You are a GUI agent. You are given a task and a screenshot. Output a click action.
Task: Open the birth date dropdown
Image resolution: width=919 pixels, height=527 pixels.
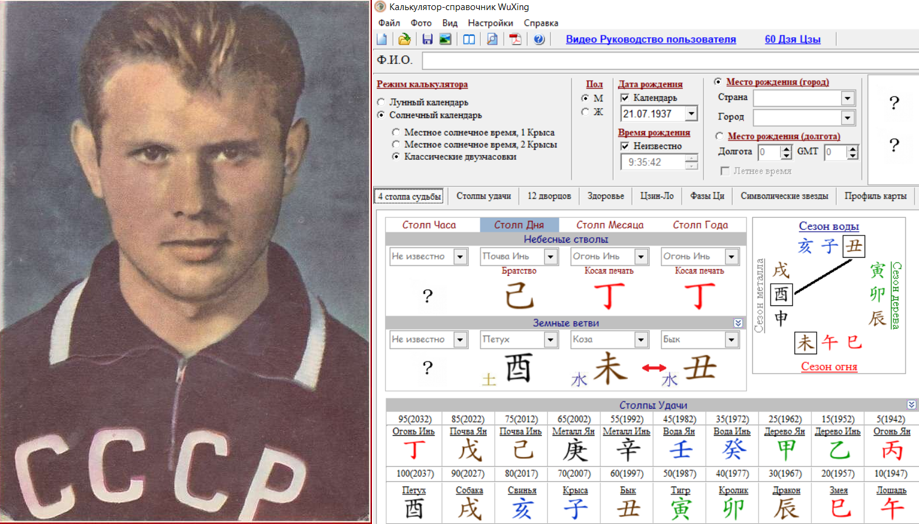click(692, 113)
